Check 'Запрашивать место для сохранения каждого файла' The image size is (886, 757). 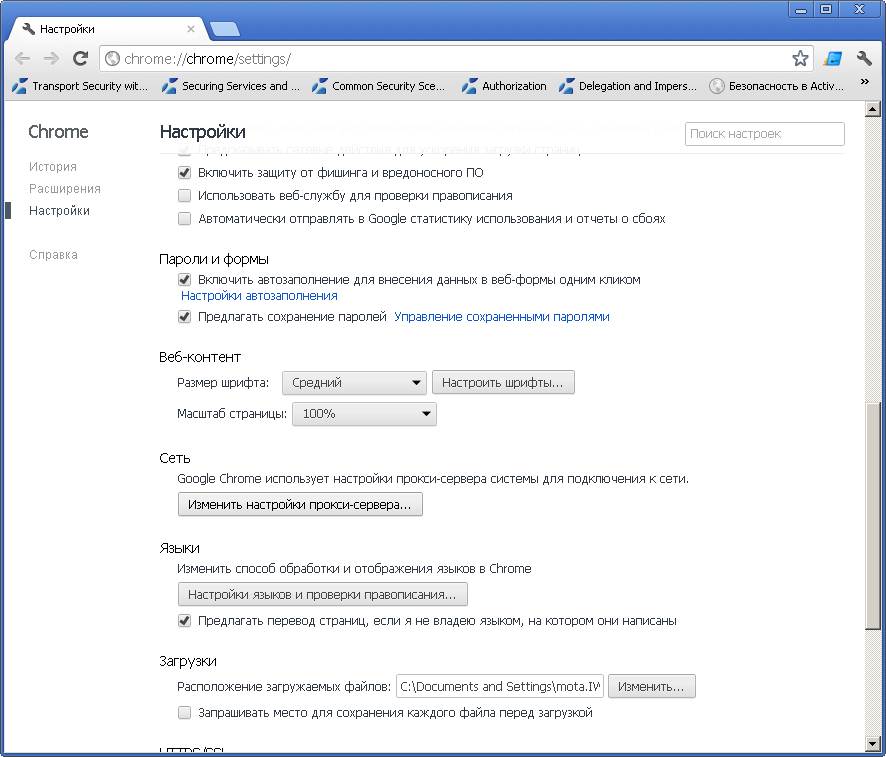pos(184,712)
